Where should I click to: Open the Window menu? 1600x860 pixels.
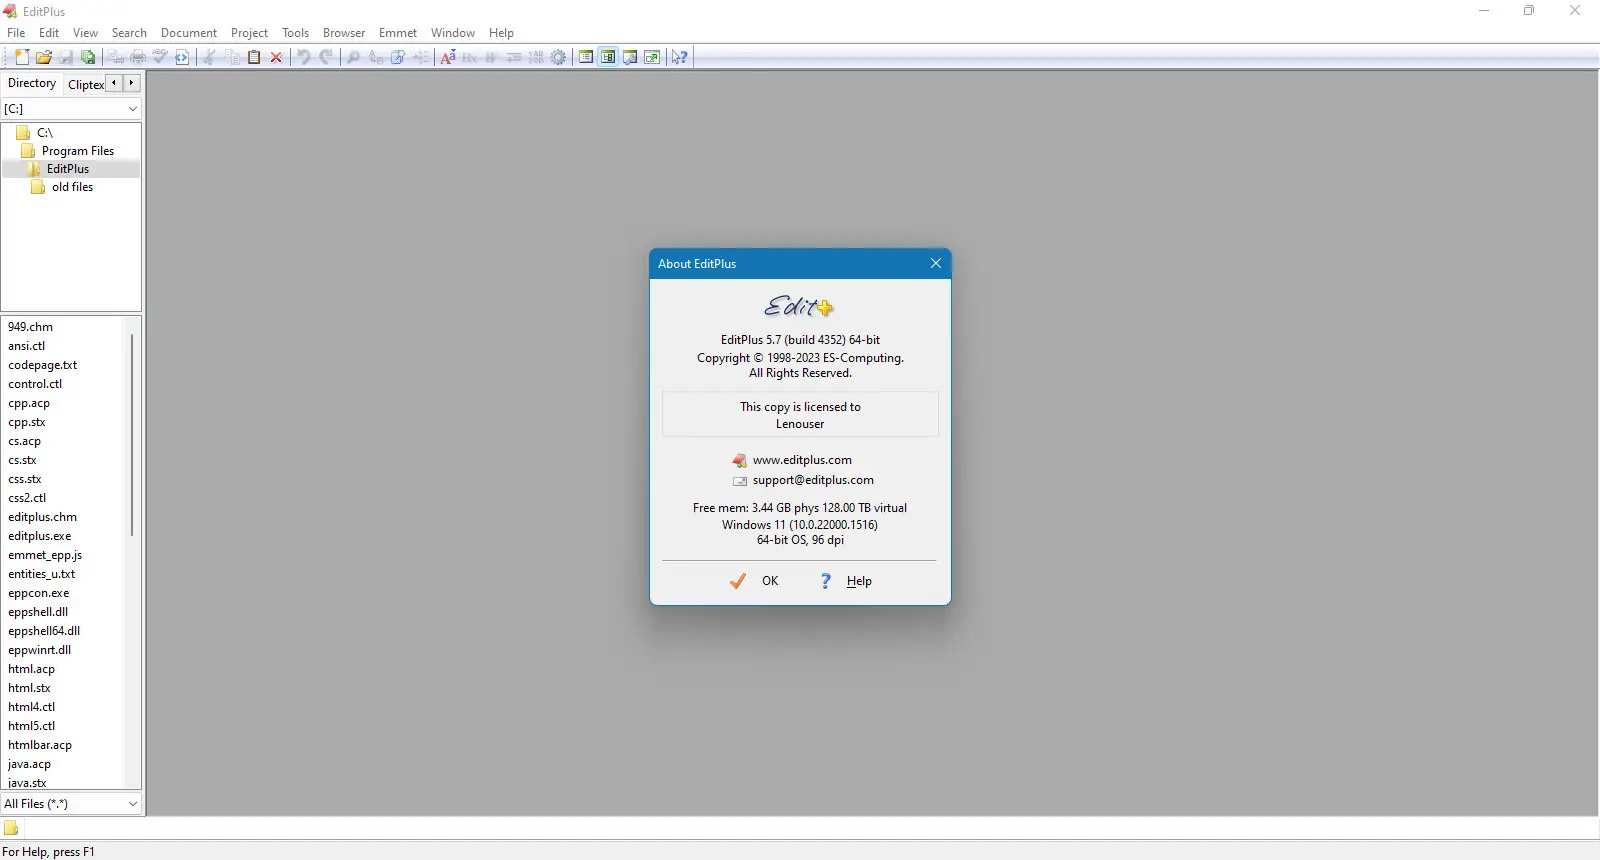point(453,33)
